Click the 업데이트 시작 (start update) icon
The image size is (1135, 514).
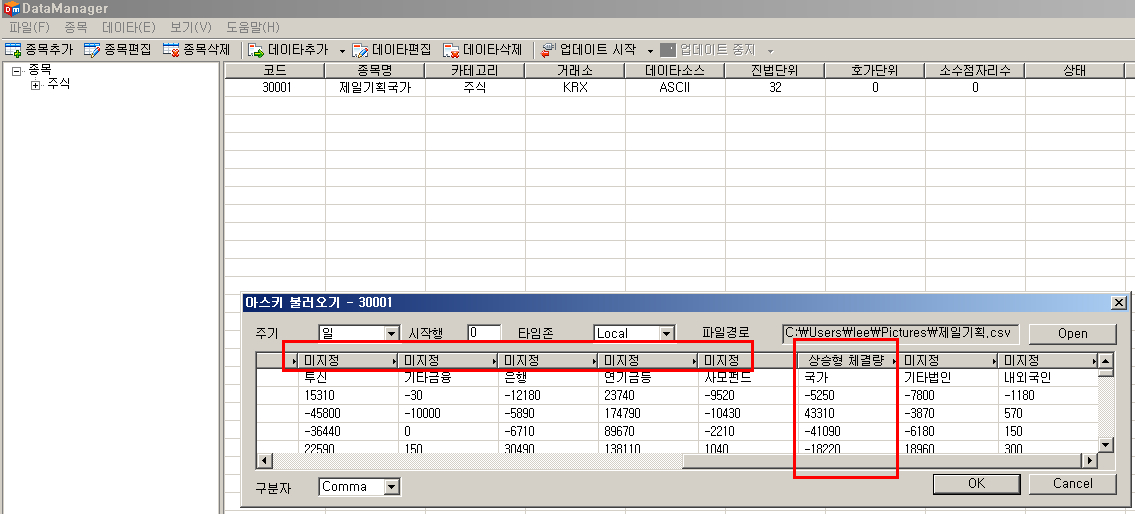(549, 49)
